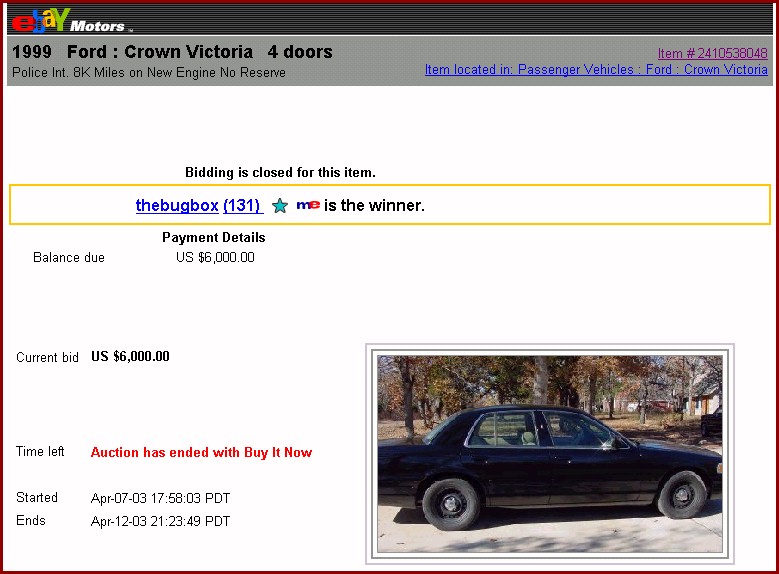779x574 pixels.
Task: View the (131) feedback score link
Action: click(242, 205)
